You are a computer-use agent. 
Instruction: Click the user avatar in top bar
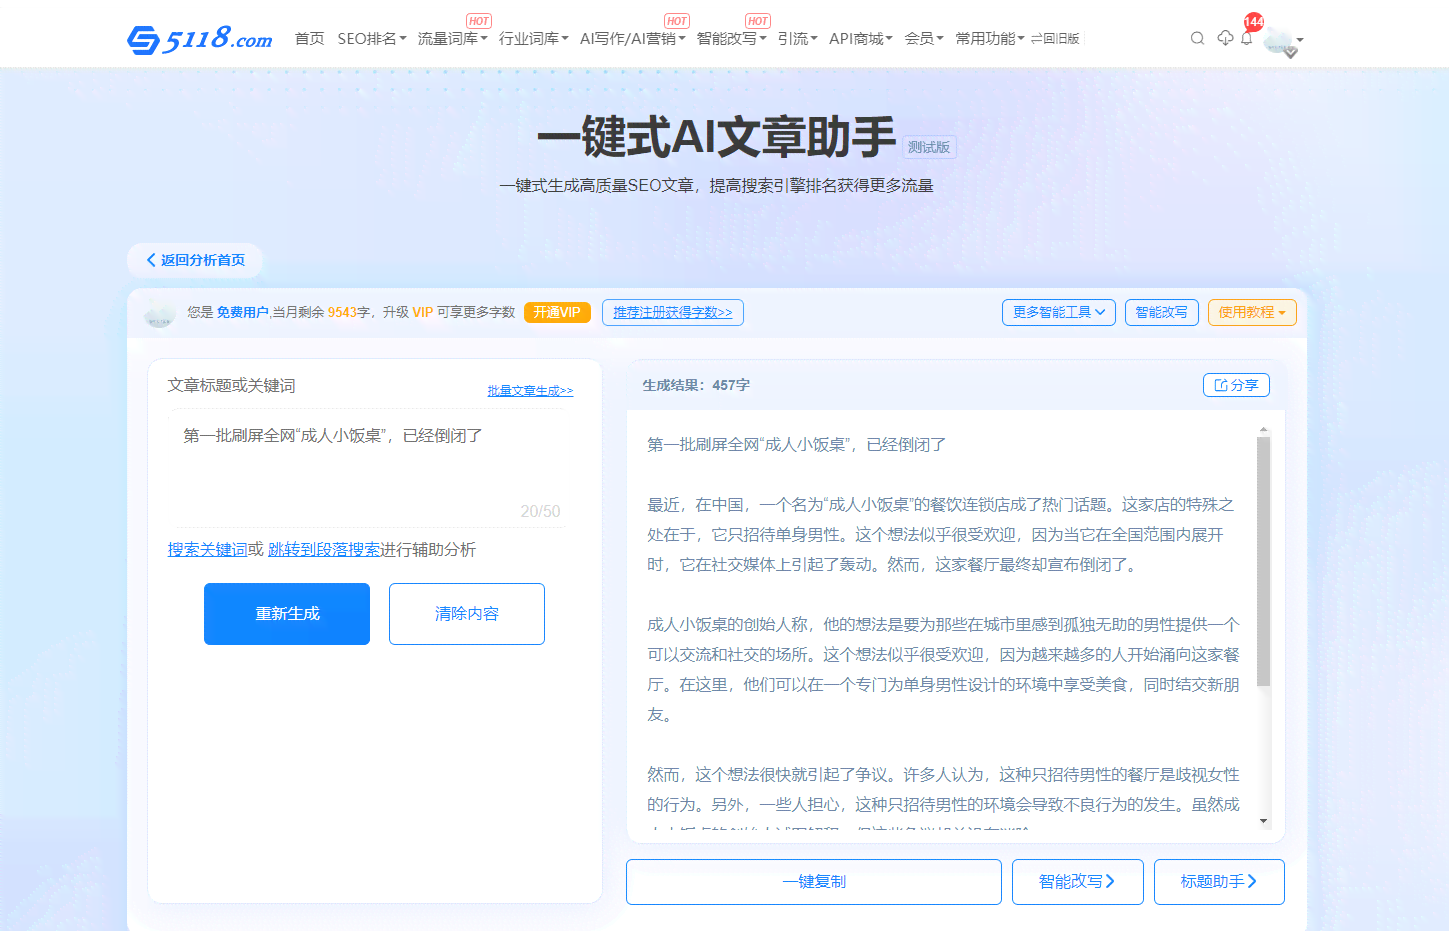(x=1279, y=40)
